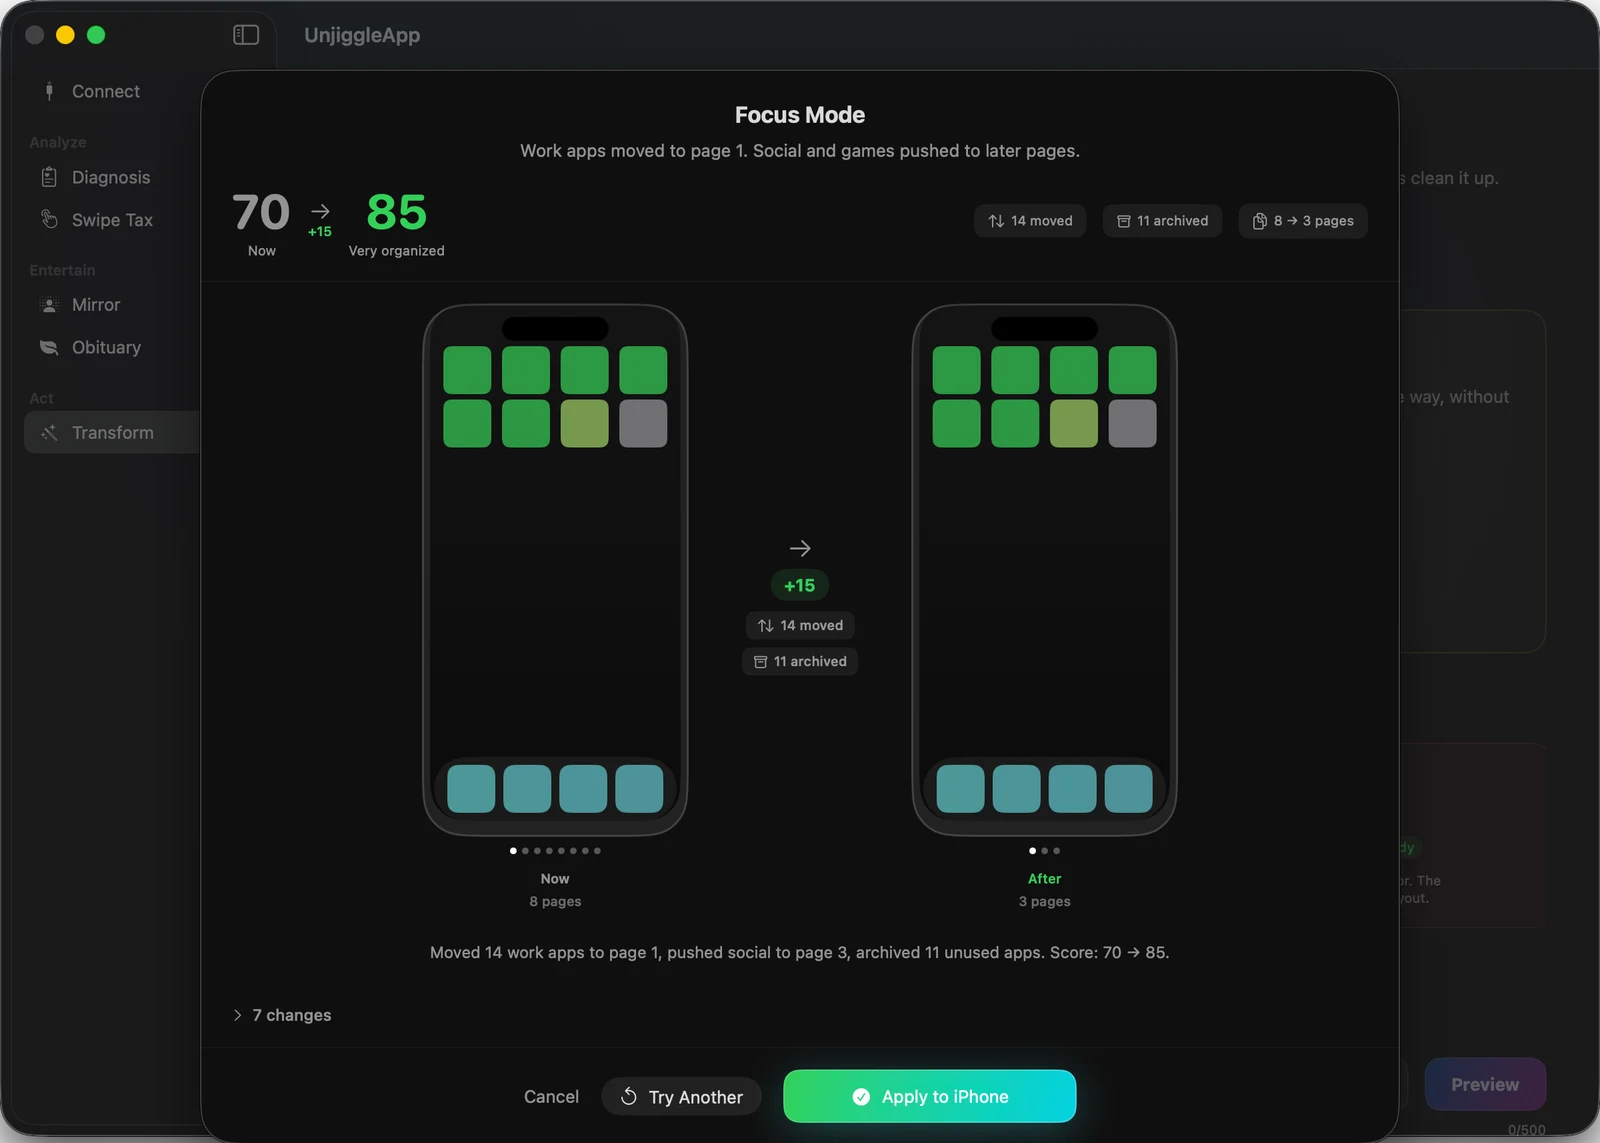
Task: Click the green 85 score
Action: [397, 212]
